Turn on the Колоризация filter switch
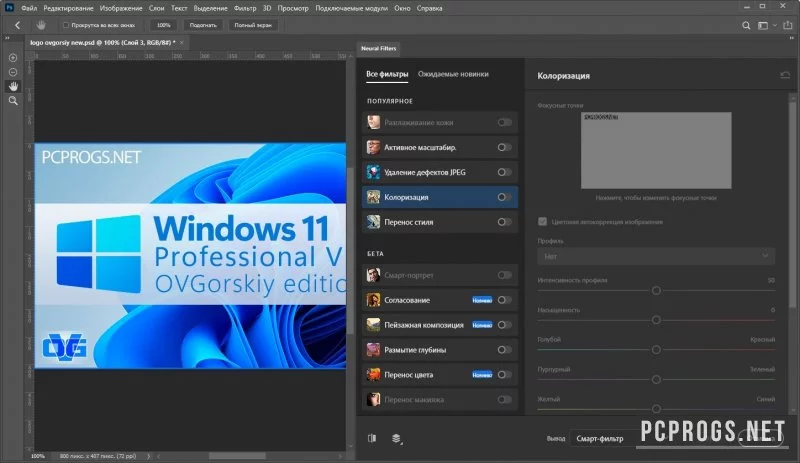The height and width of the screenshot is (463, 800). point(505,197)
